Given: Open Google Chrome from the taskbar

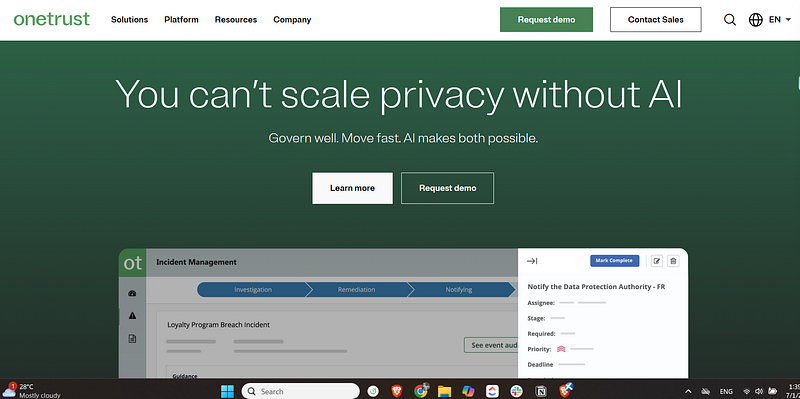Looking at the screenshot, I should pos(421,391).
